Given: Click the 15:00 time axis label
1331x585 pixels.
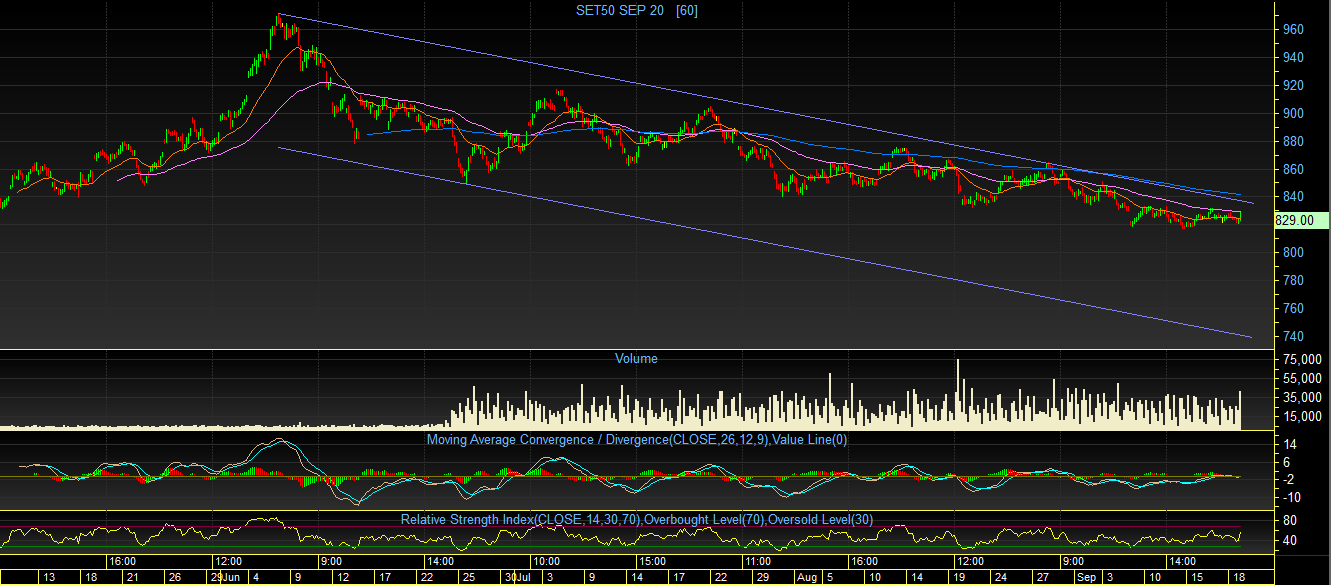Looking at the screenshot, I should click(x=652, y=561).
